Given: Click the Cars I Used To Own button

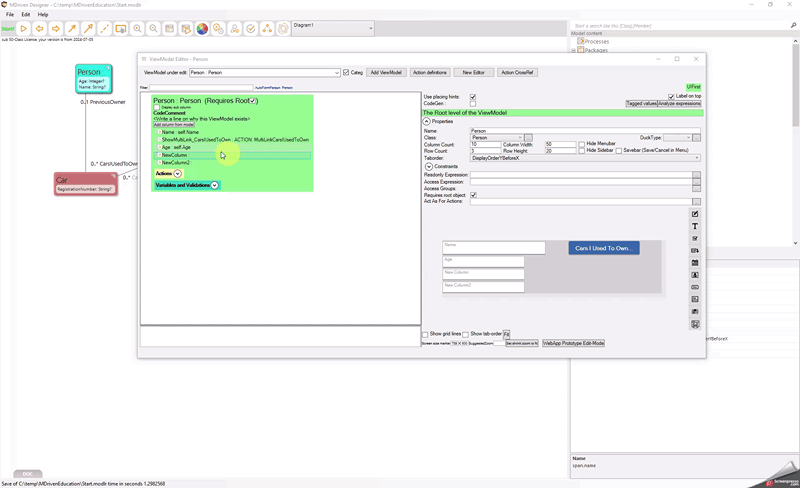Looking at the screenshot, I should coord(603,248).
